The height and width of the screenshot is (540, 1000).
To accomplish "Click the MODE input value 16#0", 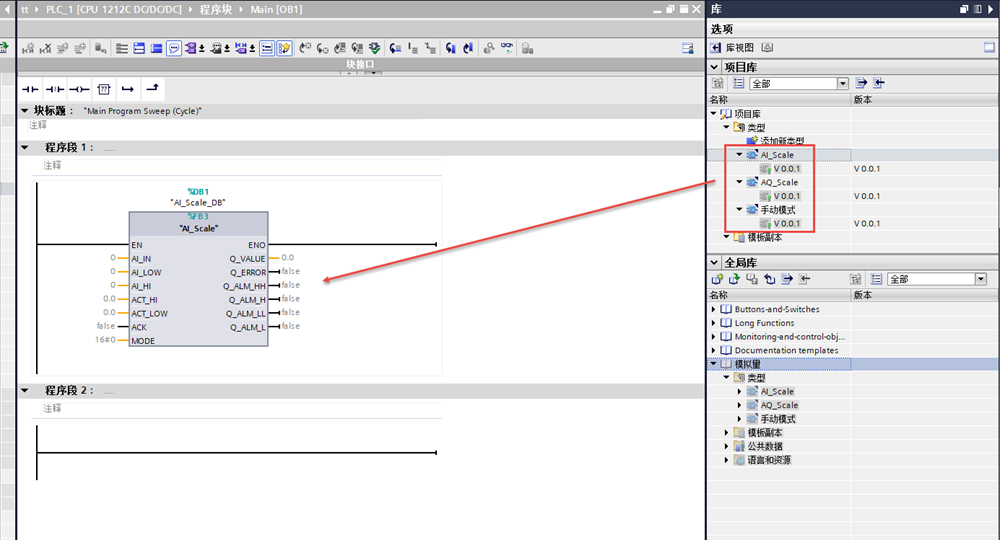I will (105, 340).
